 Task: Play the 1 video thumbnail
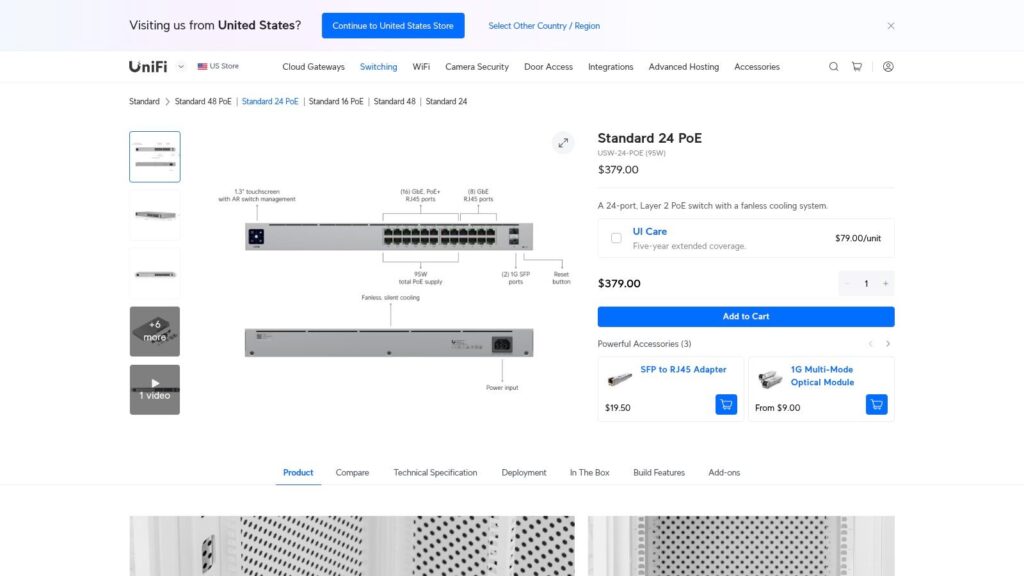(x=155, y=390)
